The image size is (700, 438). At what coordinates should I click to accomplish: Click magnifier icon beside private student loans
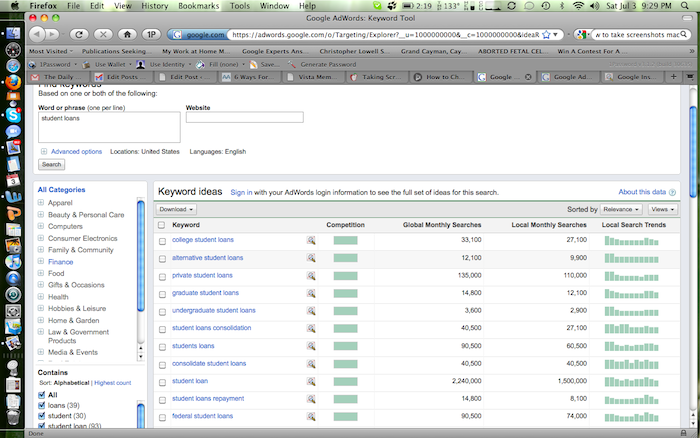pos(311,275)
